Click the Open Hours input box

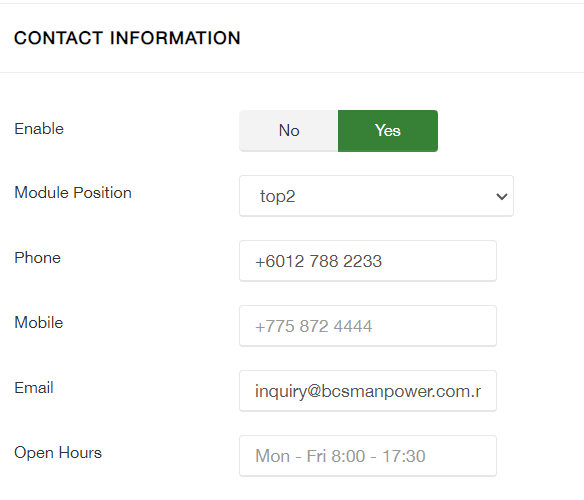click(368, 456)
